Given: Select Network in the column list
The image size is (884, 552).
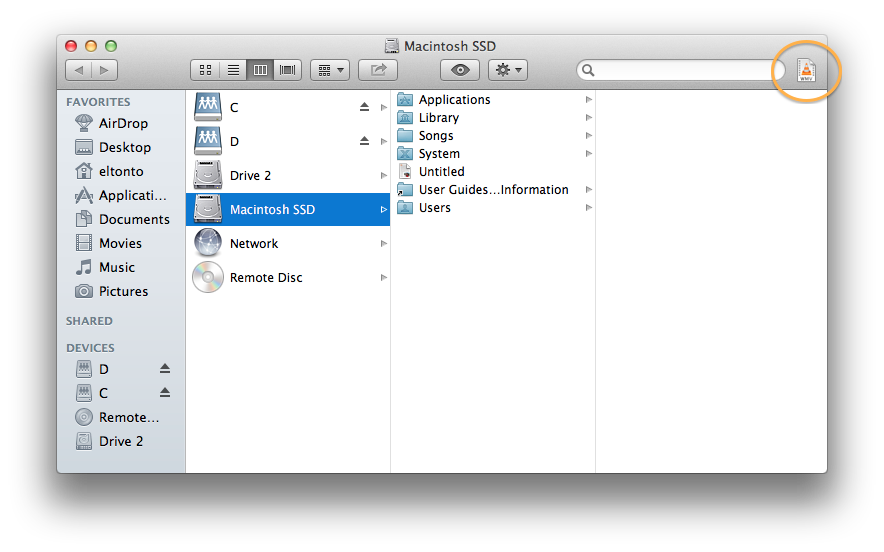Looking at the screenshot, I should 288,244.
